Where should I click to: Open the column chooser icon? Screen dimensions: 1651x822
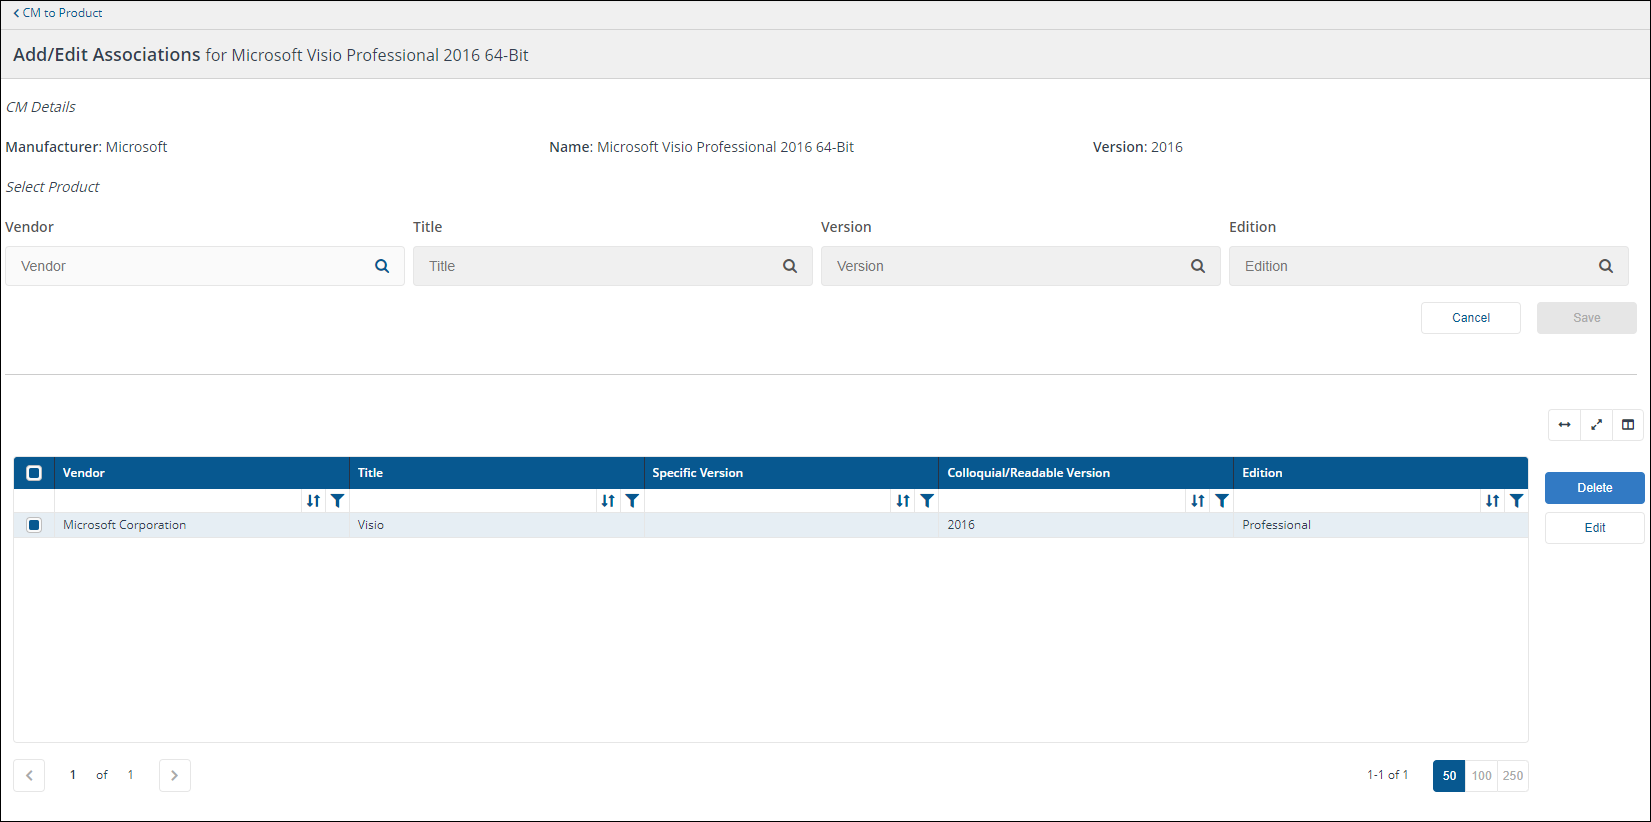coord(1628,425)
